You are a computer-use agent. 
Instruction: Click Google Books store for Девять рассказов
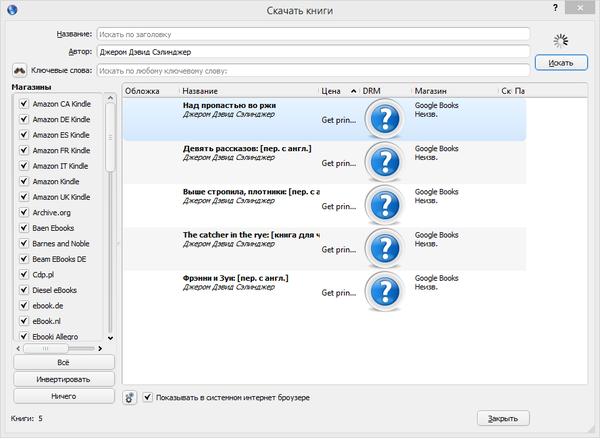pyautogui.click(x=437, y=148)
